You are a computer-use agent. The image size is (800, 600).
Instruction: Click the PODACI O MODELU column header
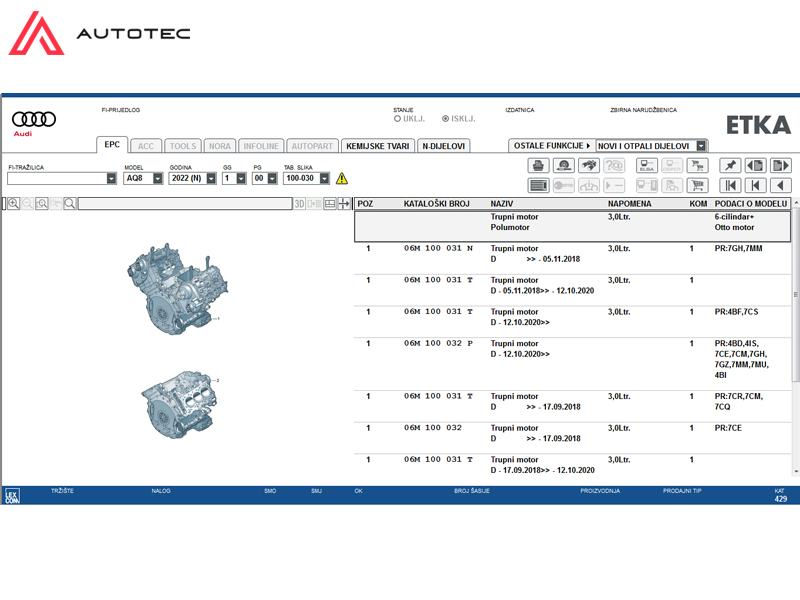click(x=751, y=204)
